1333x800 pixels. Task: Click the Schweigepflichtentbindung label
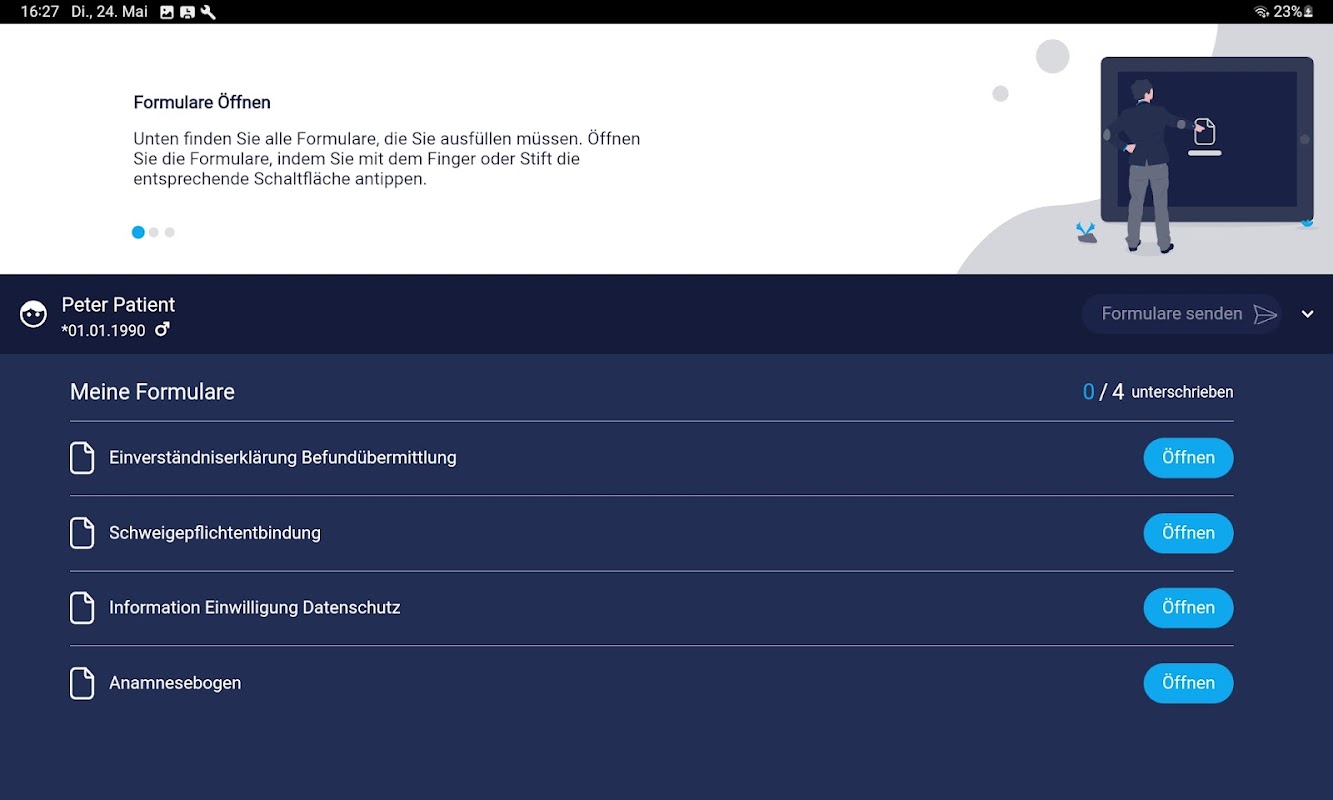215,533
